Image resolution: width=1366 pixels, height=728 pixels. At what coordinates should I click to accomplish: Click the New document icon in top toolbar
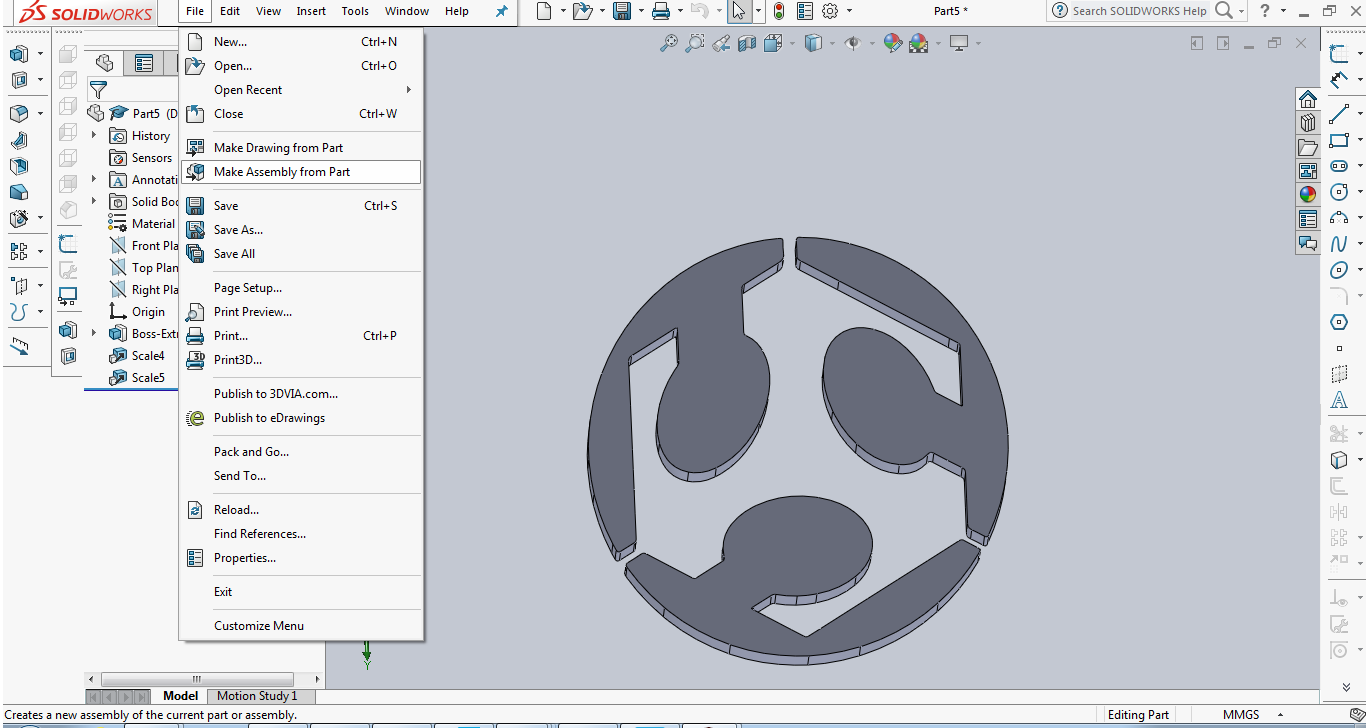pos(543,11)
